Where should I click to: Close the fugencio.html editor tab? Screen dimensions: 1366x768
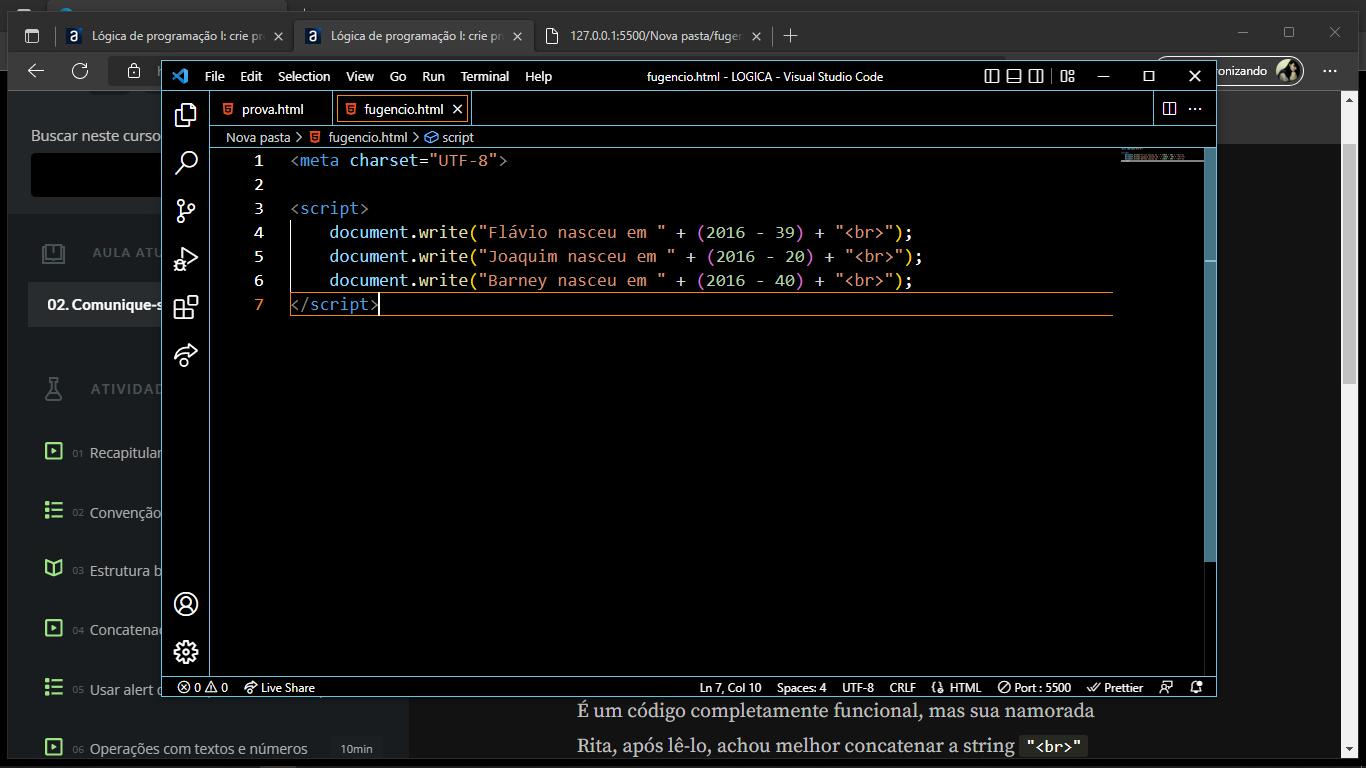[457, 109]
